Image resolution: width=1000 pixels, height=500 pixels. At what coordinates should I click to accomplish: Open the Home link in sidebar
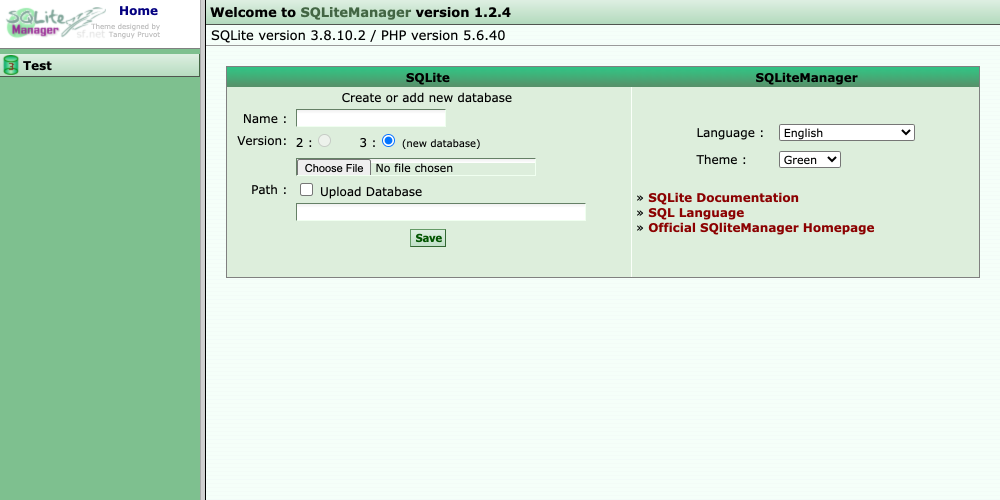[x=138, y=11]
